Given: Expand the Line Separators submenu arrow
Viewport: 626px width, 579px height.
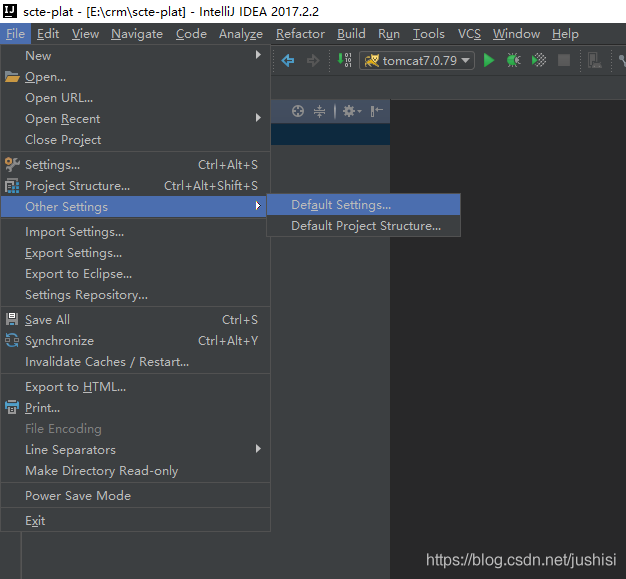Looking at the screenshot, I should tap(258, 449).
